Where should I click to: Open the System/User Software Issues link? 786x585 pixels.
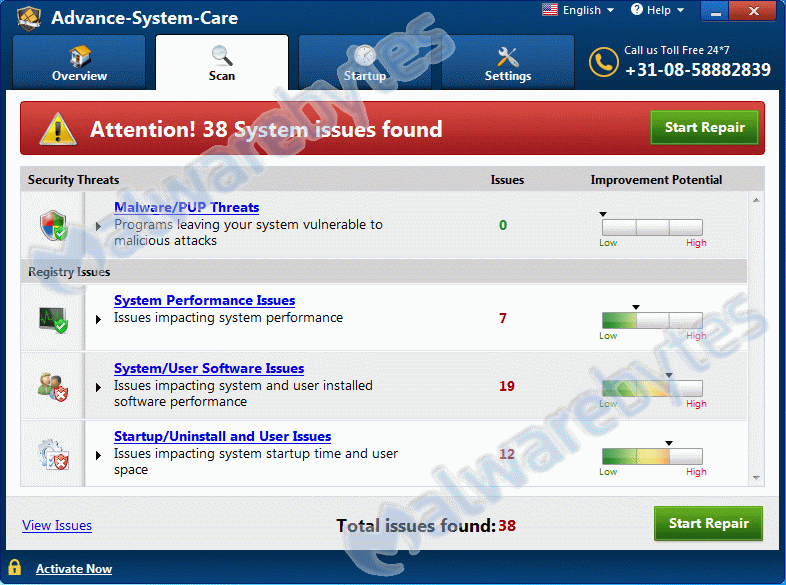pyautogui.click(x=209, y=368)
